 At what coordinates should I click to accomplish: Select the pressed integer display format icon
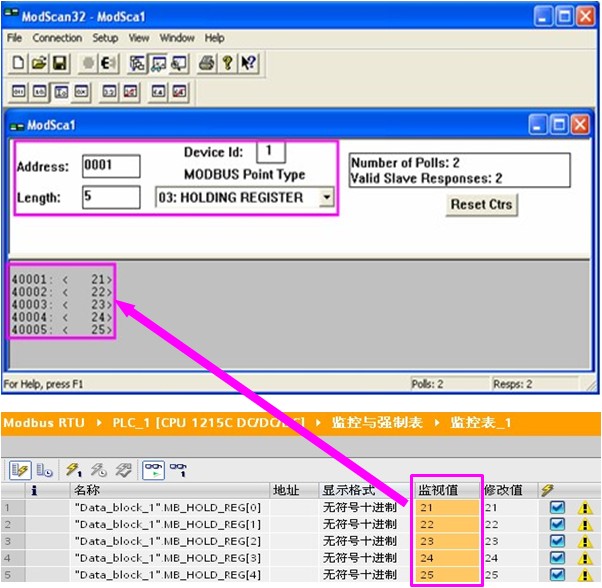coord(60,92)
